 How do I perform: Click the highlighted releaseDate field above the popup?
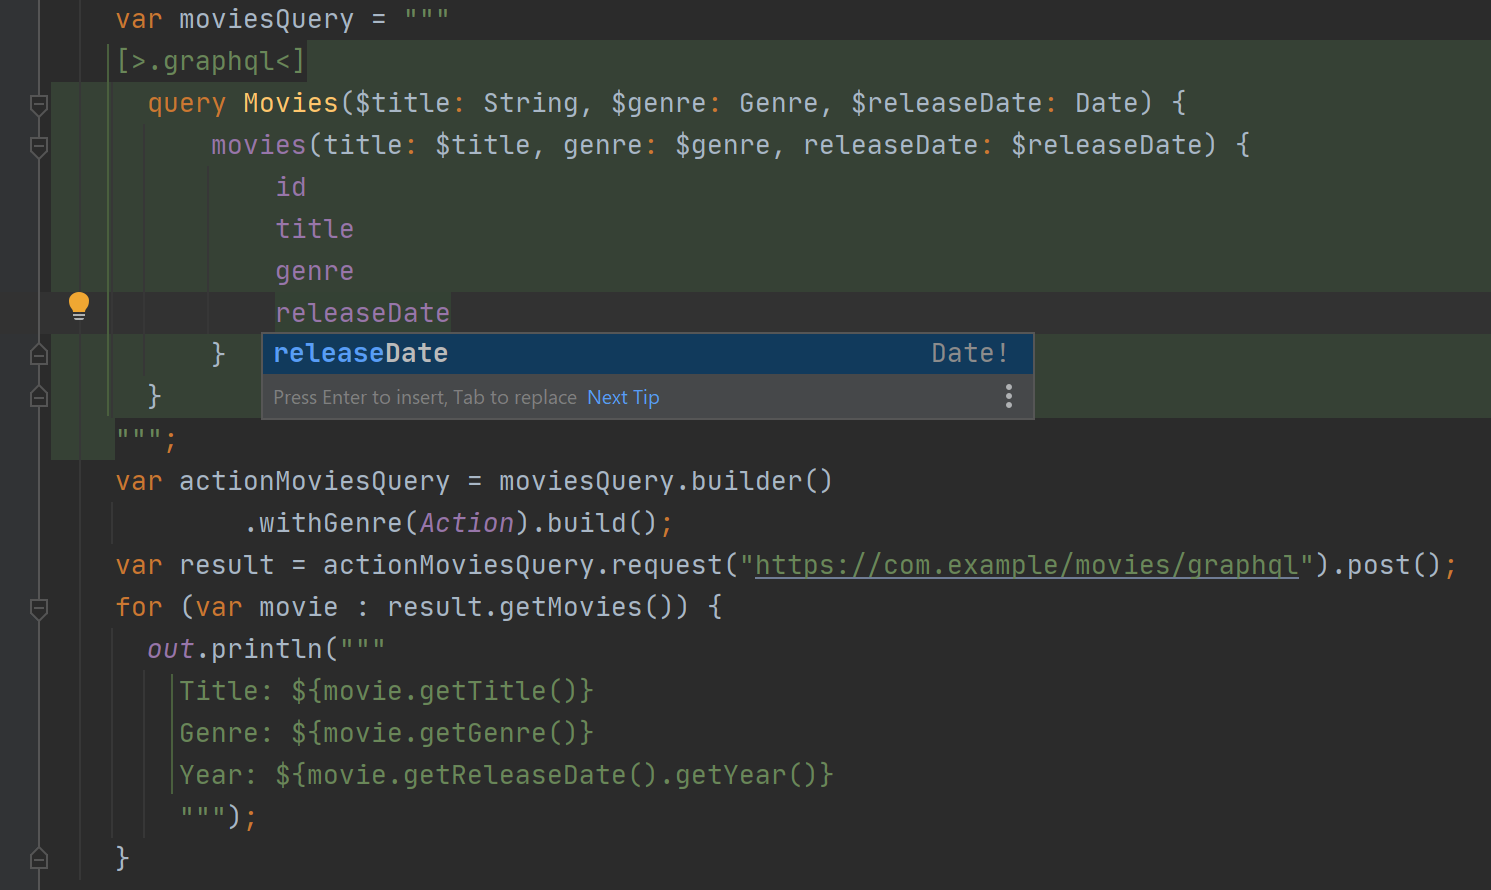(363, 313)
